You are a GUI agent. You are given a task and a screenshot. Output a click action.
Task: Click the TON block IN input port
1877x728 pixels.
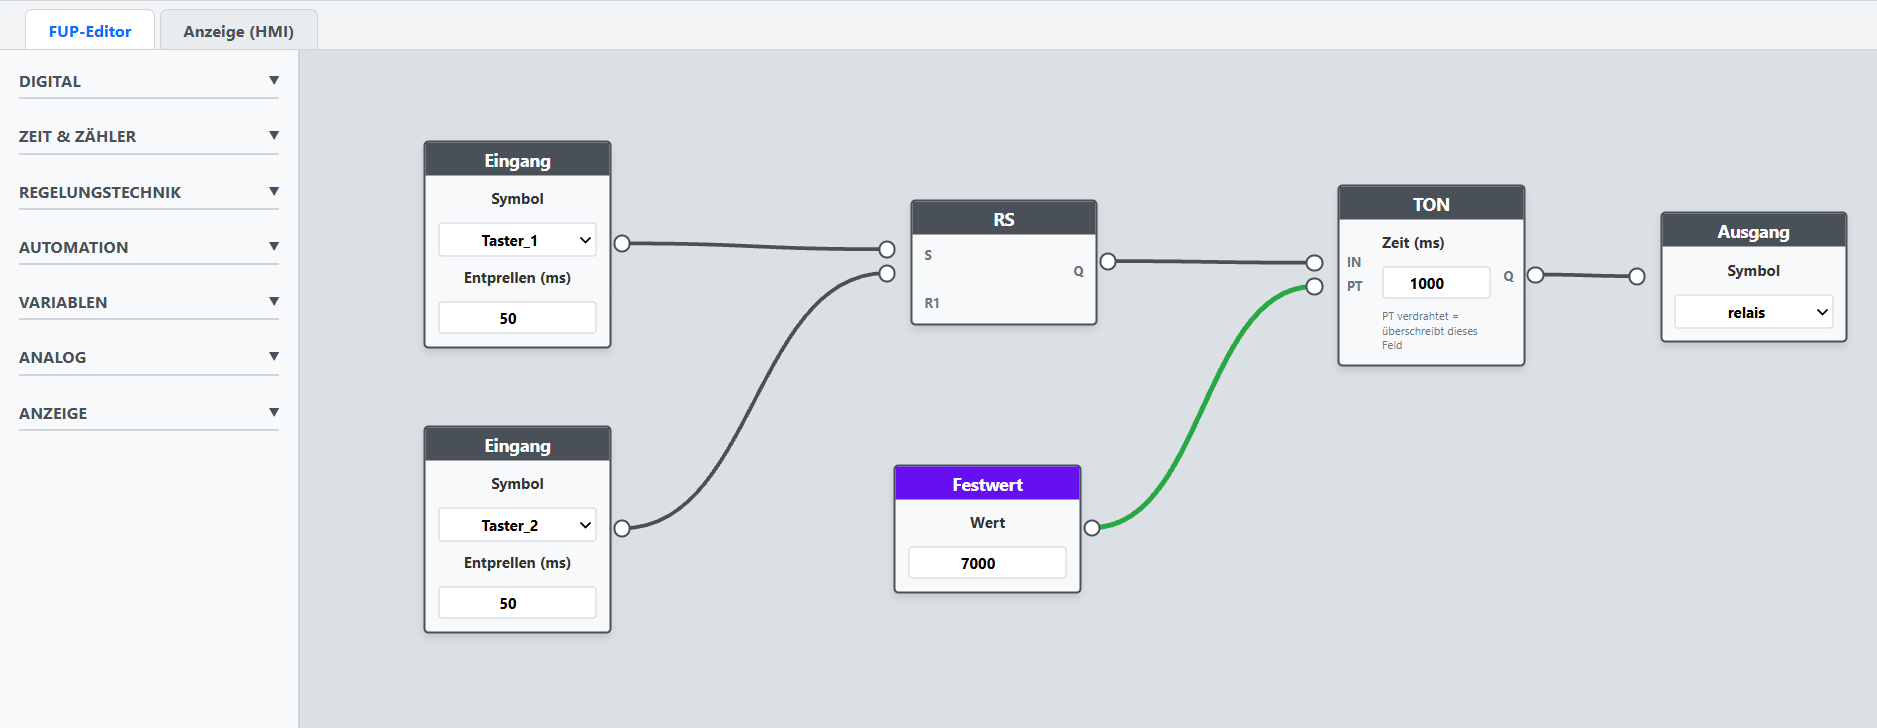(x=1315, y=263)
